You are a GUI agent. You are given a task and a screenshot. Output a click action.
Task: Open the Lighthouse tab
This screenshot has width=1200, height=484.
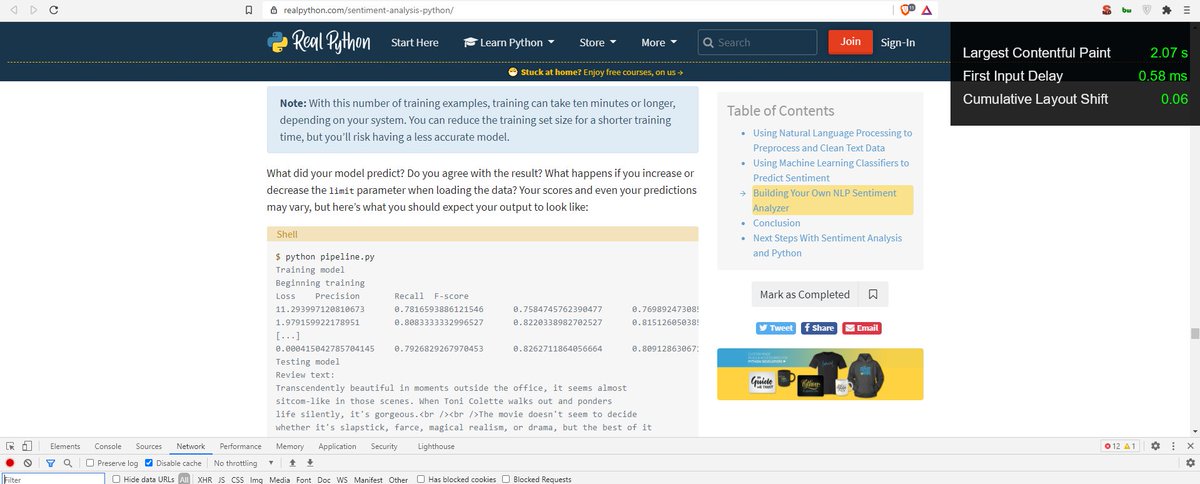(x=436, y=446)
